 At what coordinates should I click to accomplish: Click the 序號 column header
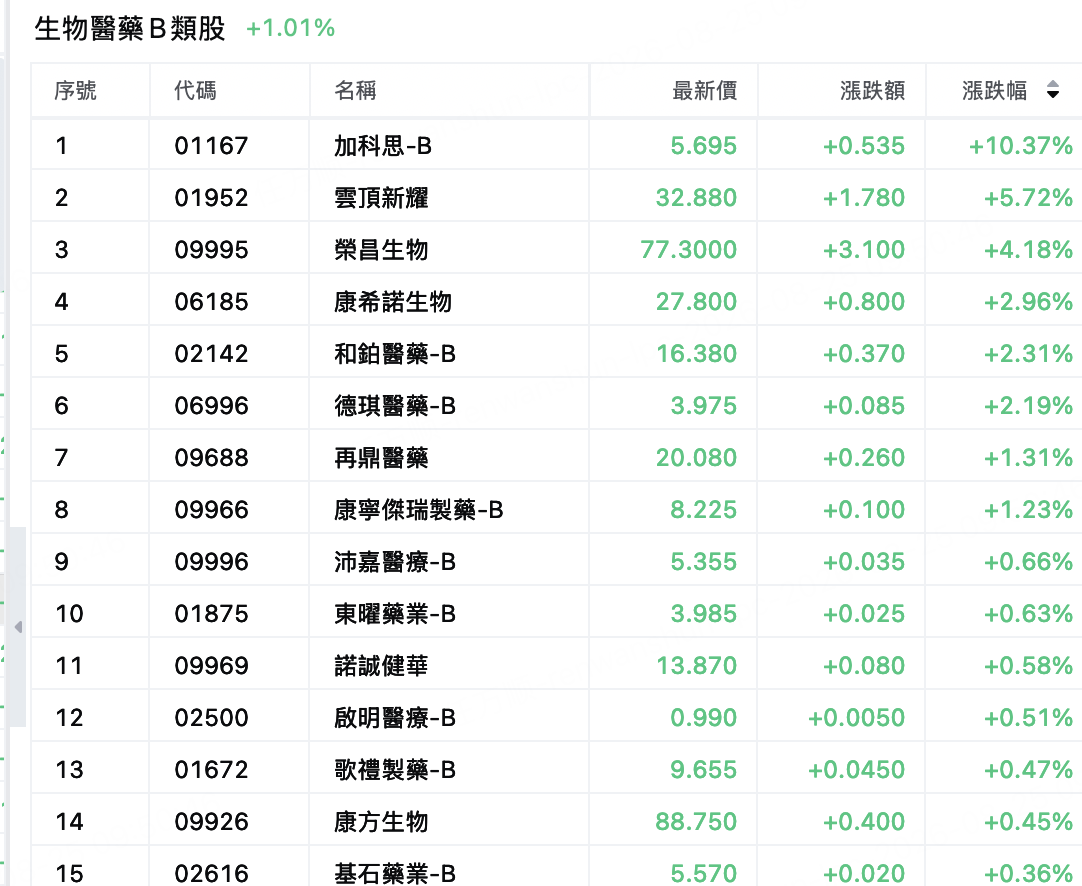[75, 90]
